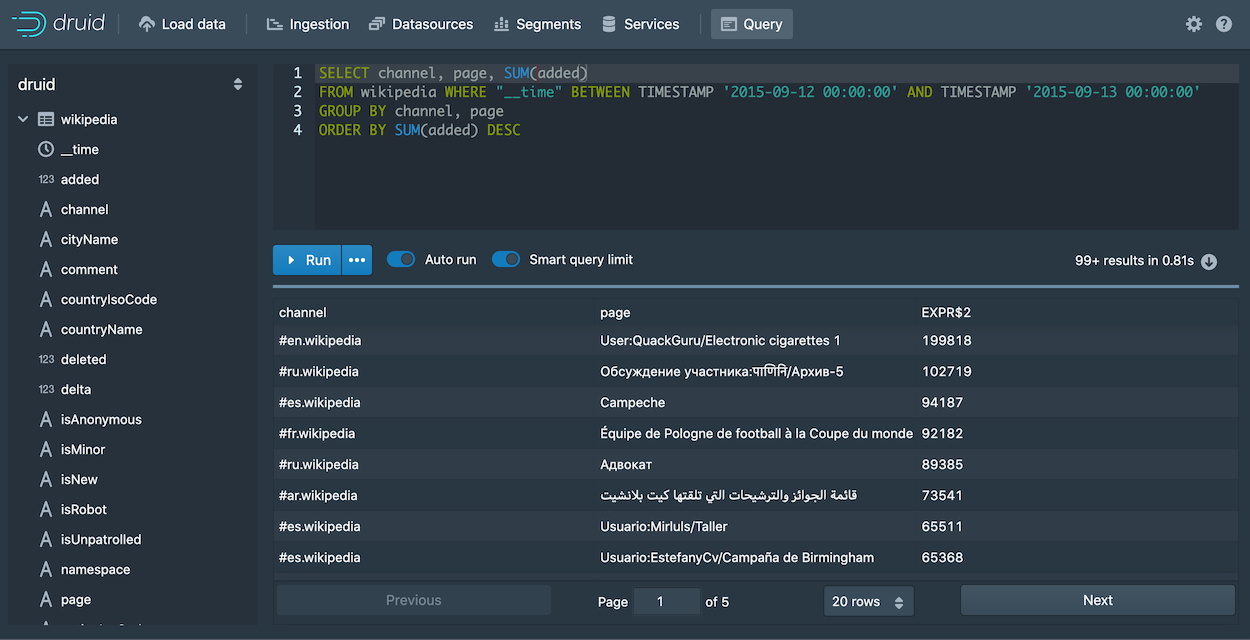The width and height of the screenshot is (1250, 640).
Task: Go to the Next results page
Action: tap(1098, 600)
